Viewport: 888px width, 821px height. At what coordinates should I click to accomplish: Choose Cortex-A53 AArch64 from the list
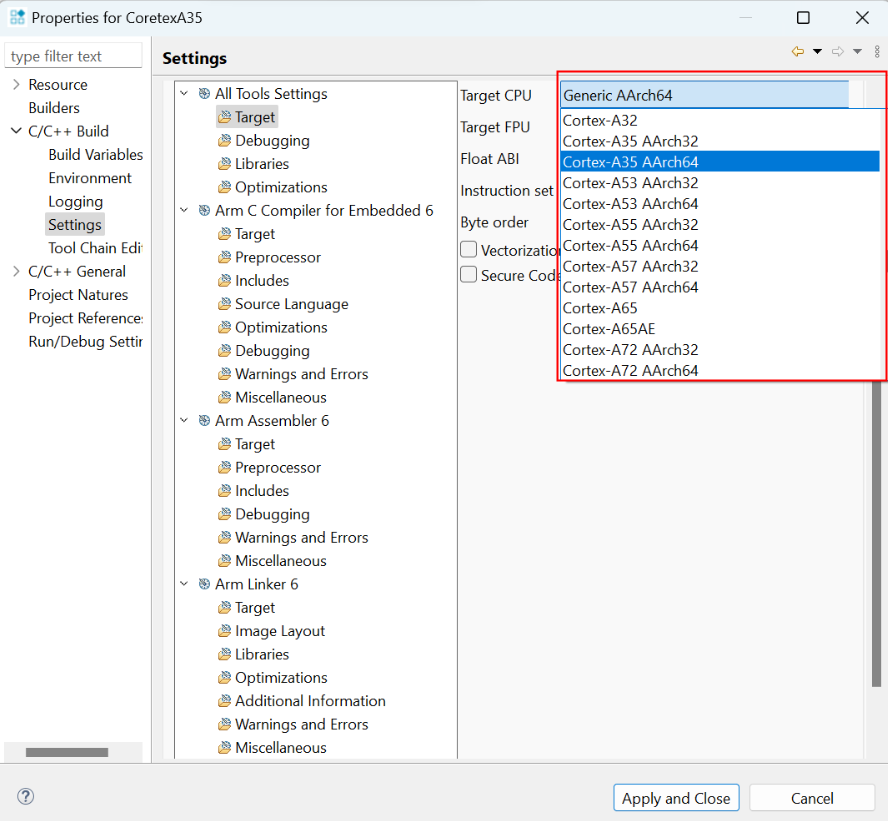pyautogui.click(x=630, y=204)
